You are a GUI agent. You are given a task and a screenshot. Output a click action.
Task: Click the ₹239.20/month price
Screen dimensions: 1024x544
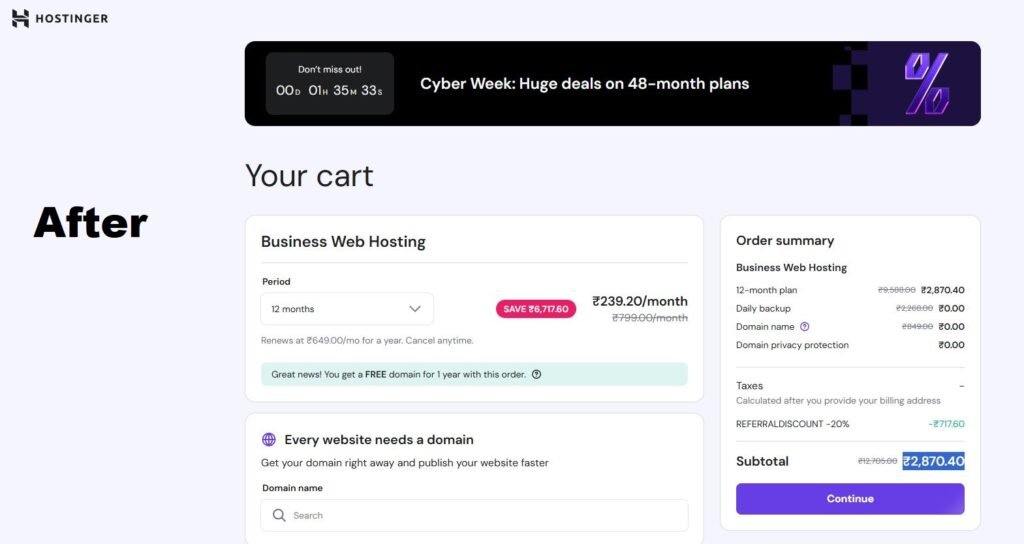[x=639, y=300]
